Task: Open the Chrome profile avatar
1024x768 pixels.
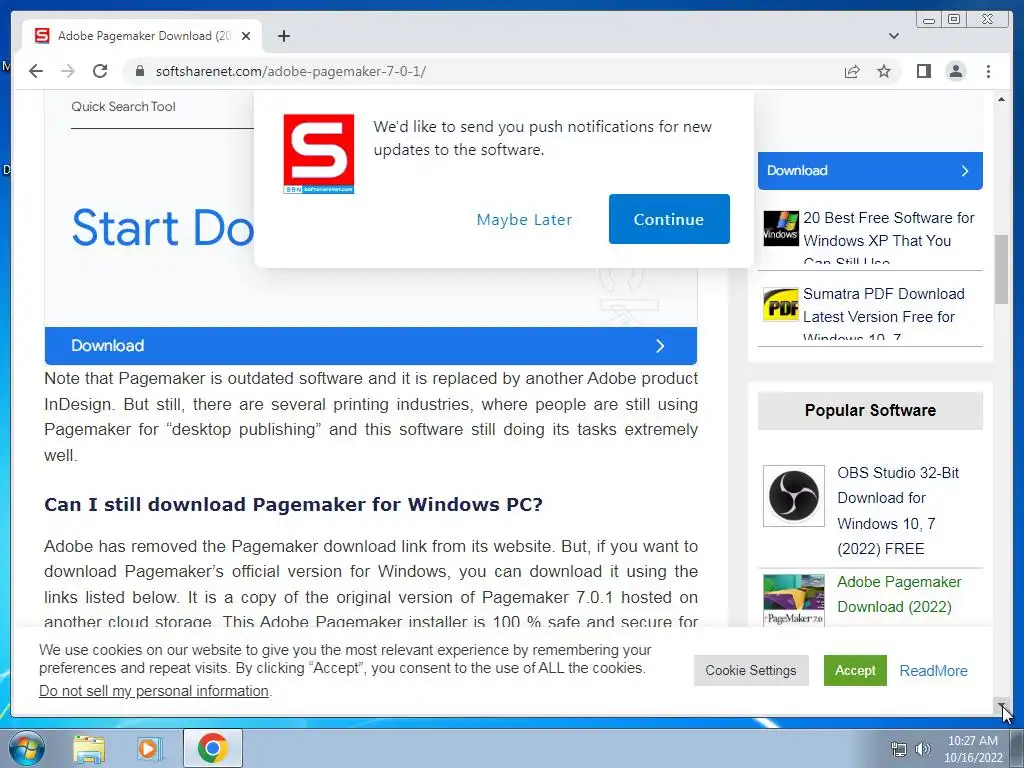Action: (x=955, y=71)
